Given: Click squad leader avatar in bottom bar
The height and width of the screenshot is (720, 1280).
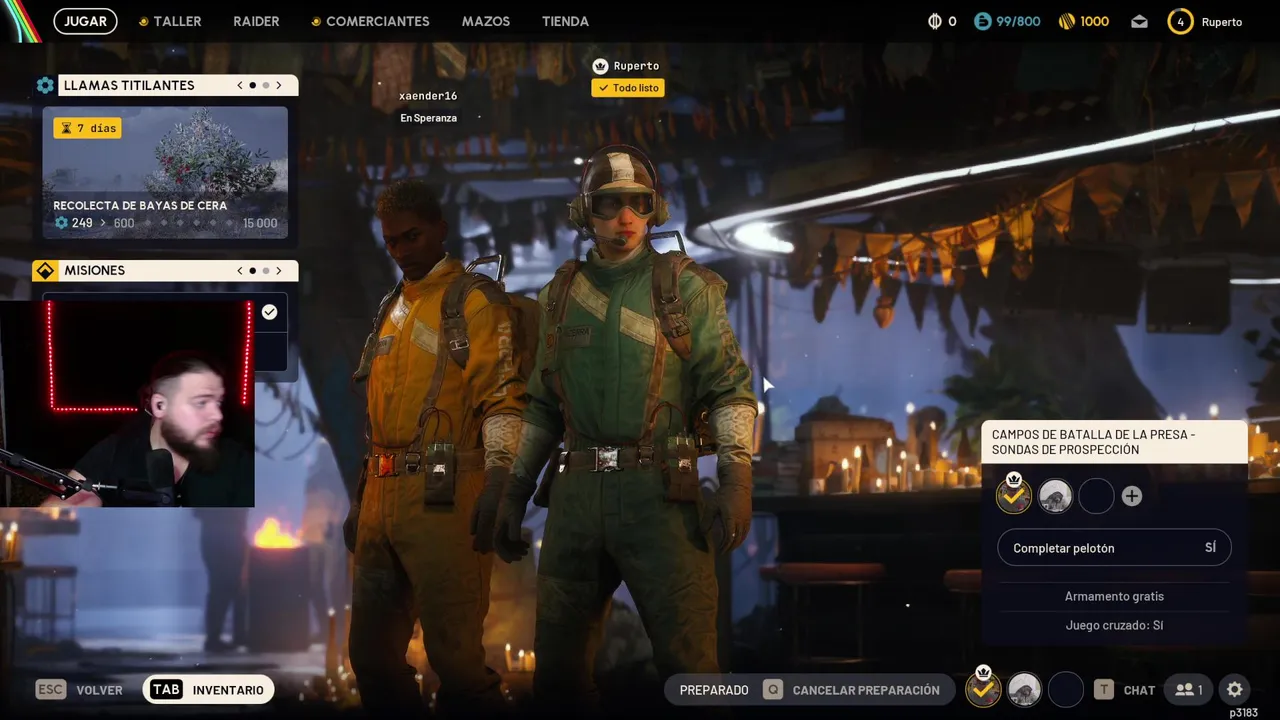Looking at the screenshot, I should (983, 688).
